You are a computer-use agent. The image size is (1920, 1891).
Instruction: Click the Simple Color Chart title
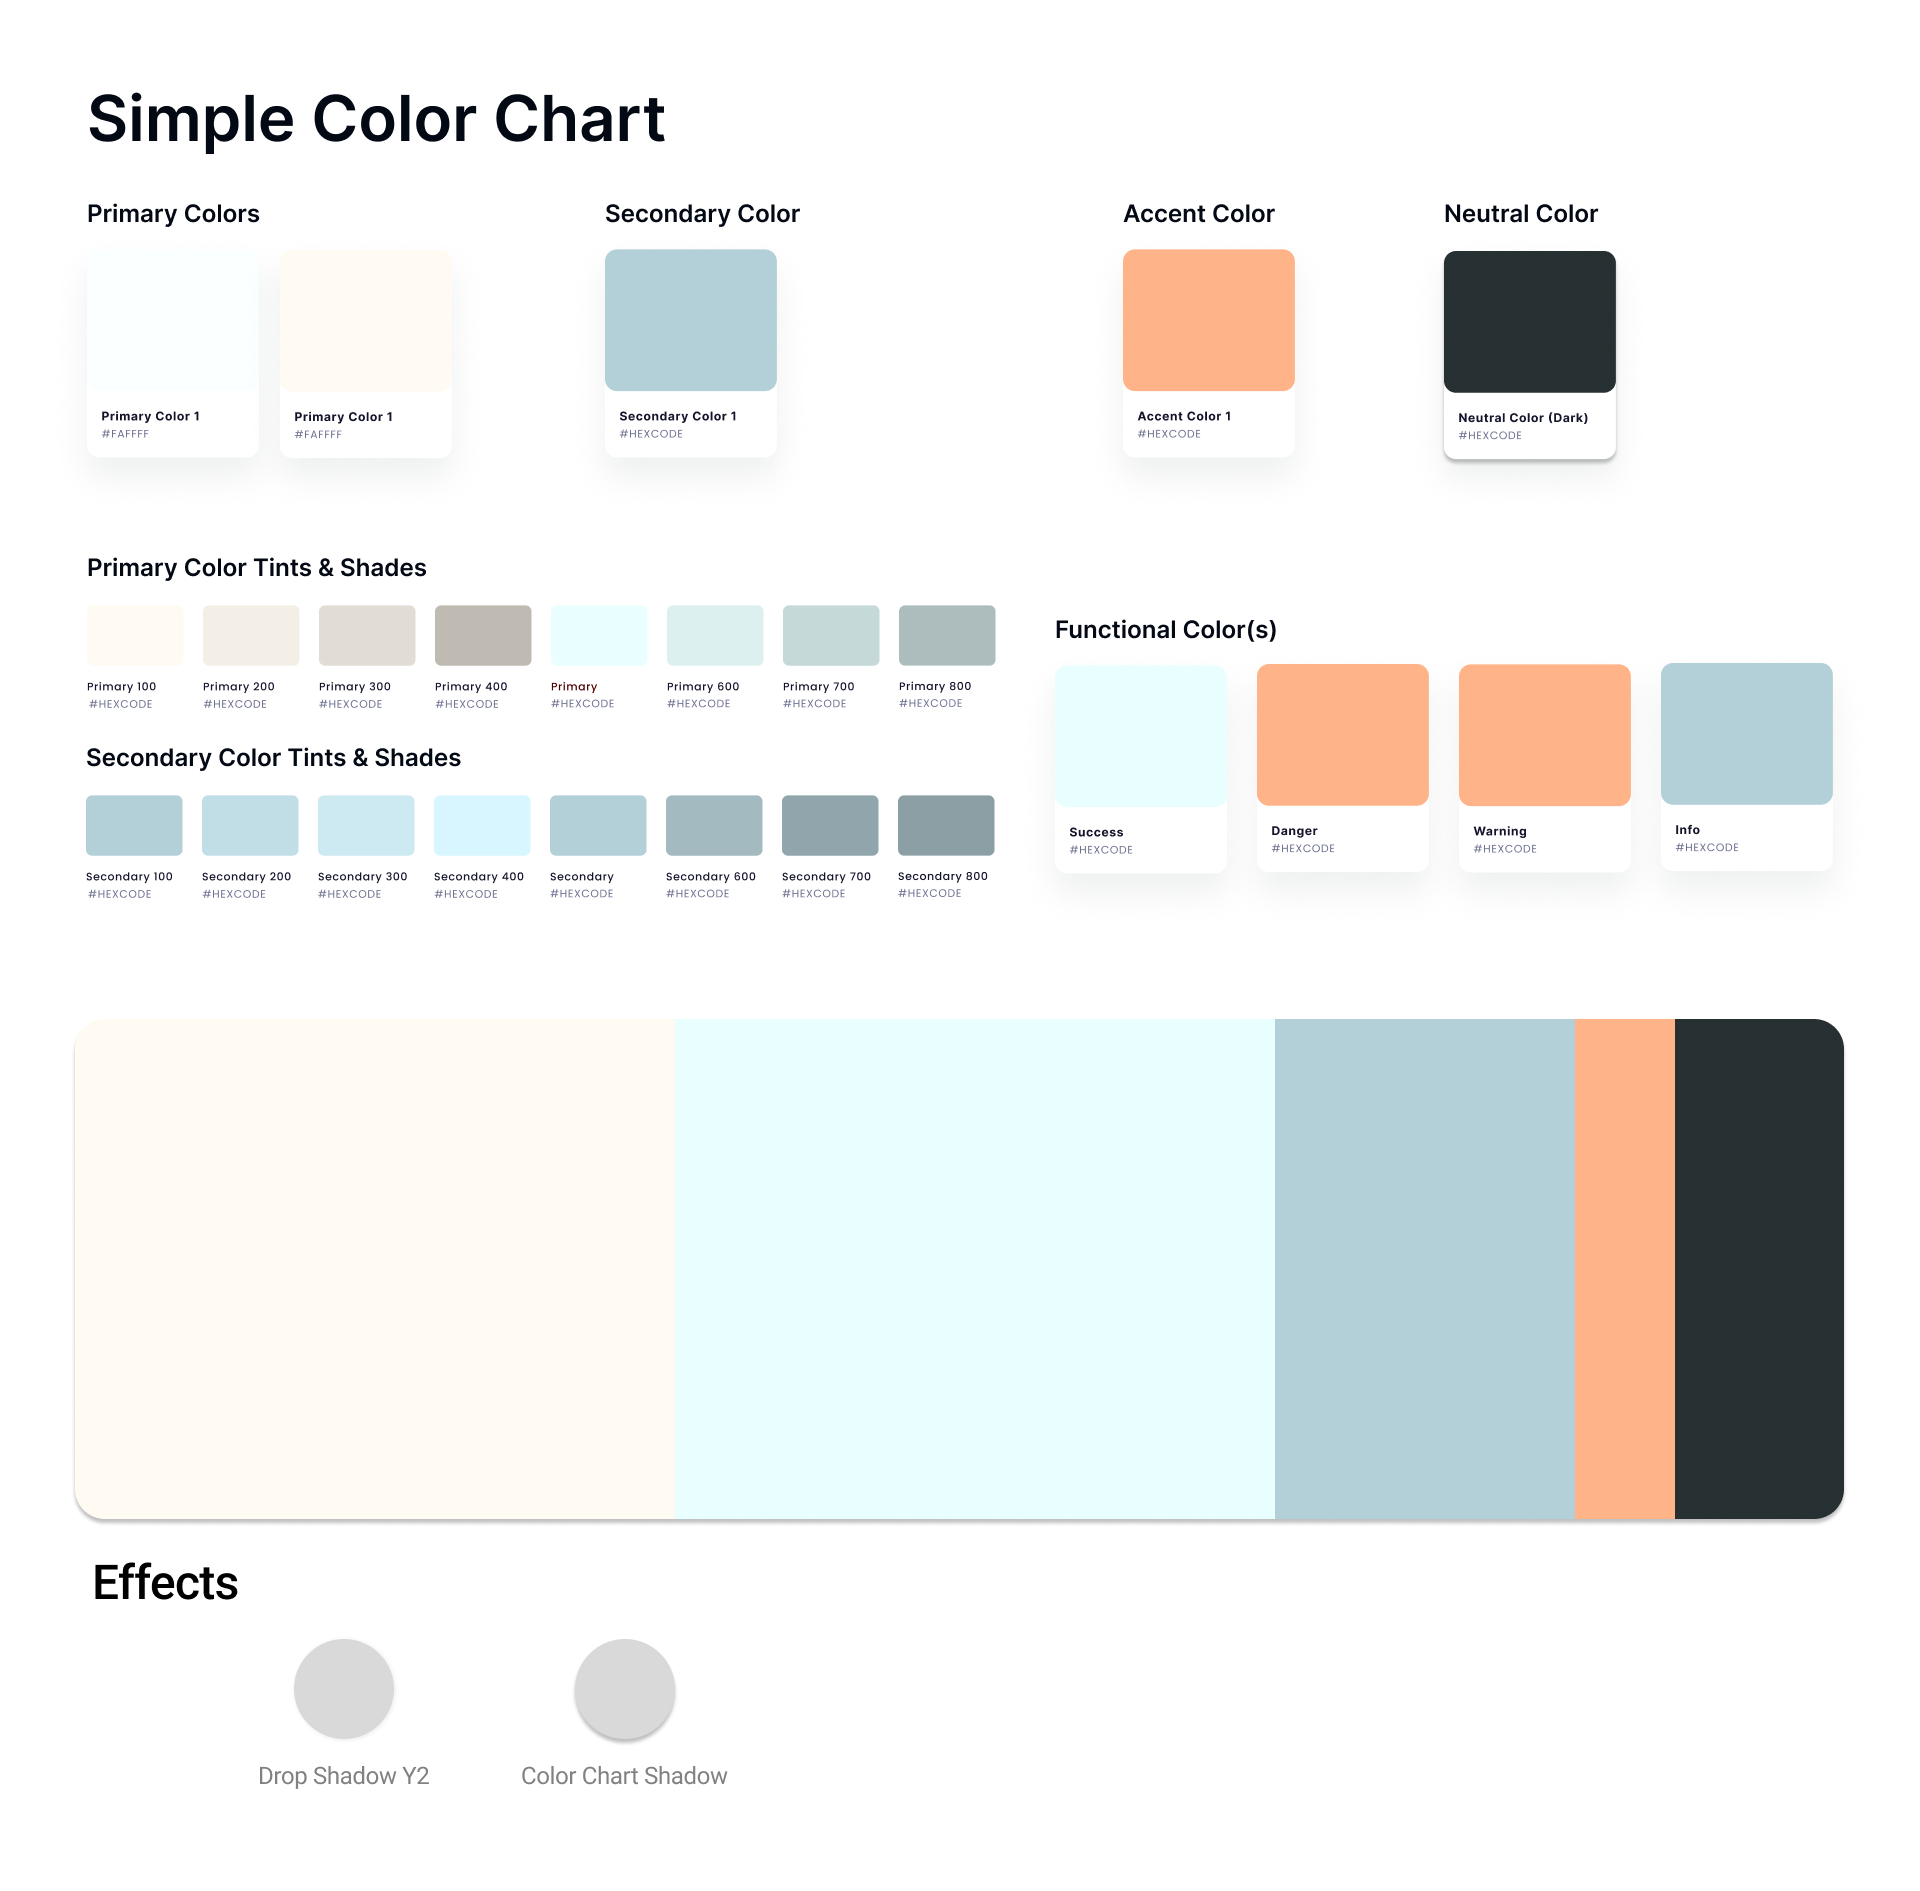[376, 119]
